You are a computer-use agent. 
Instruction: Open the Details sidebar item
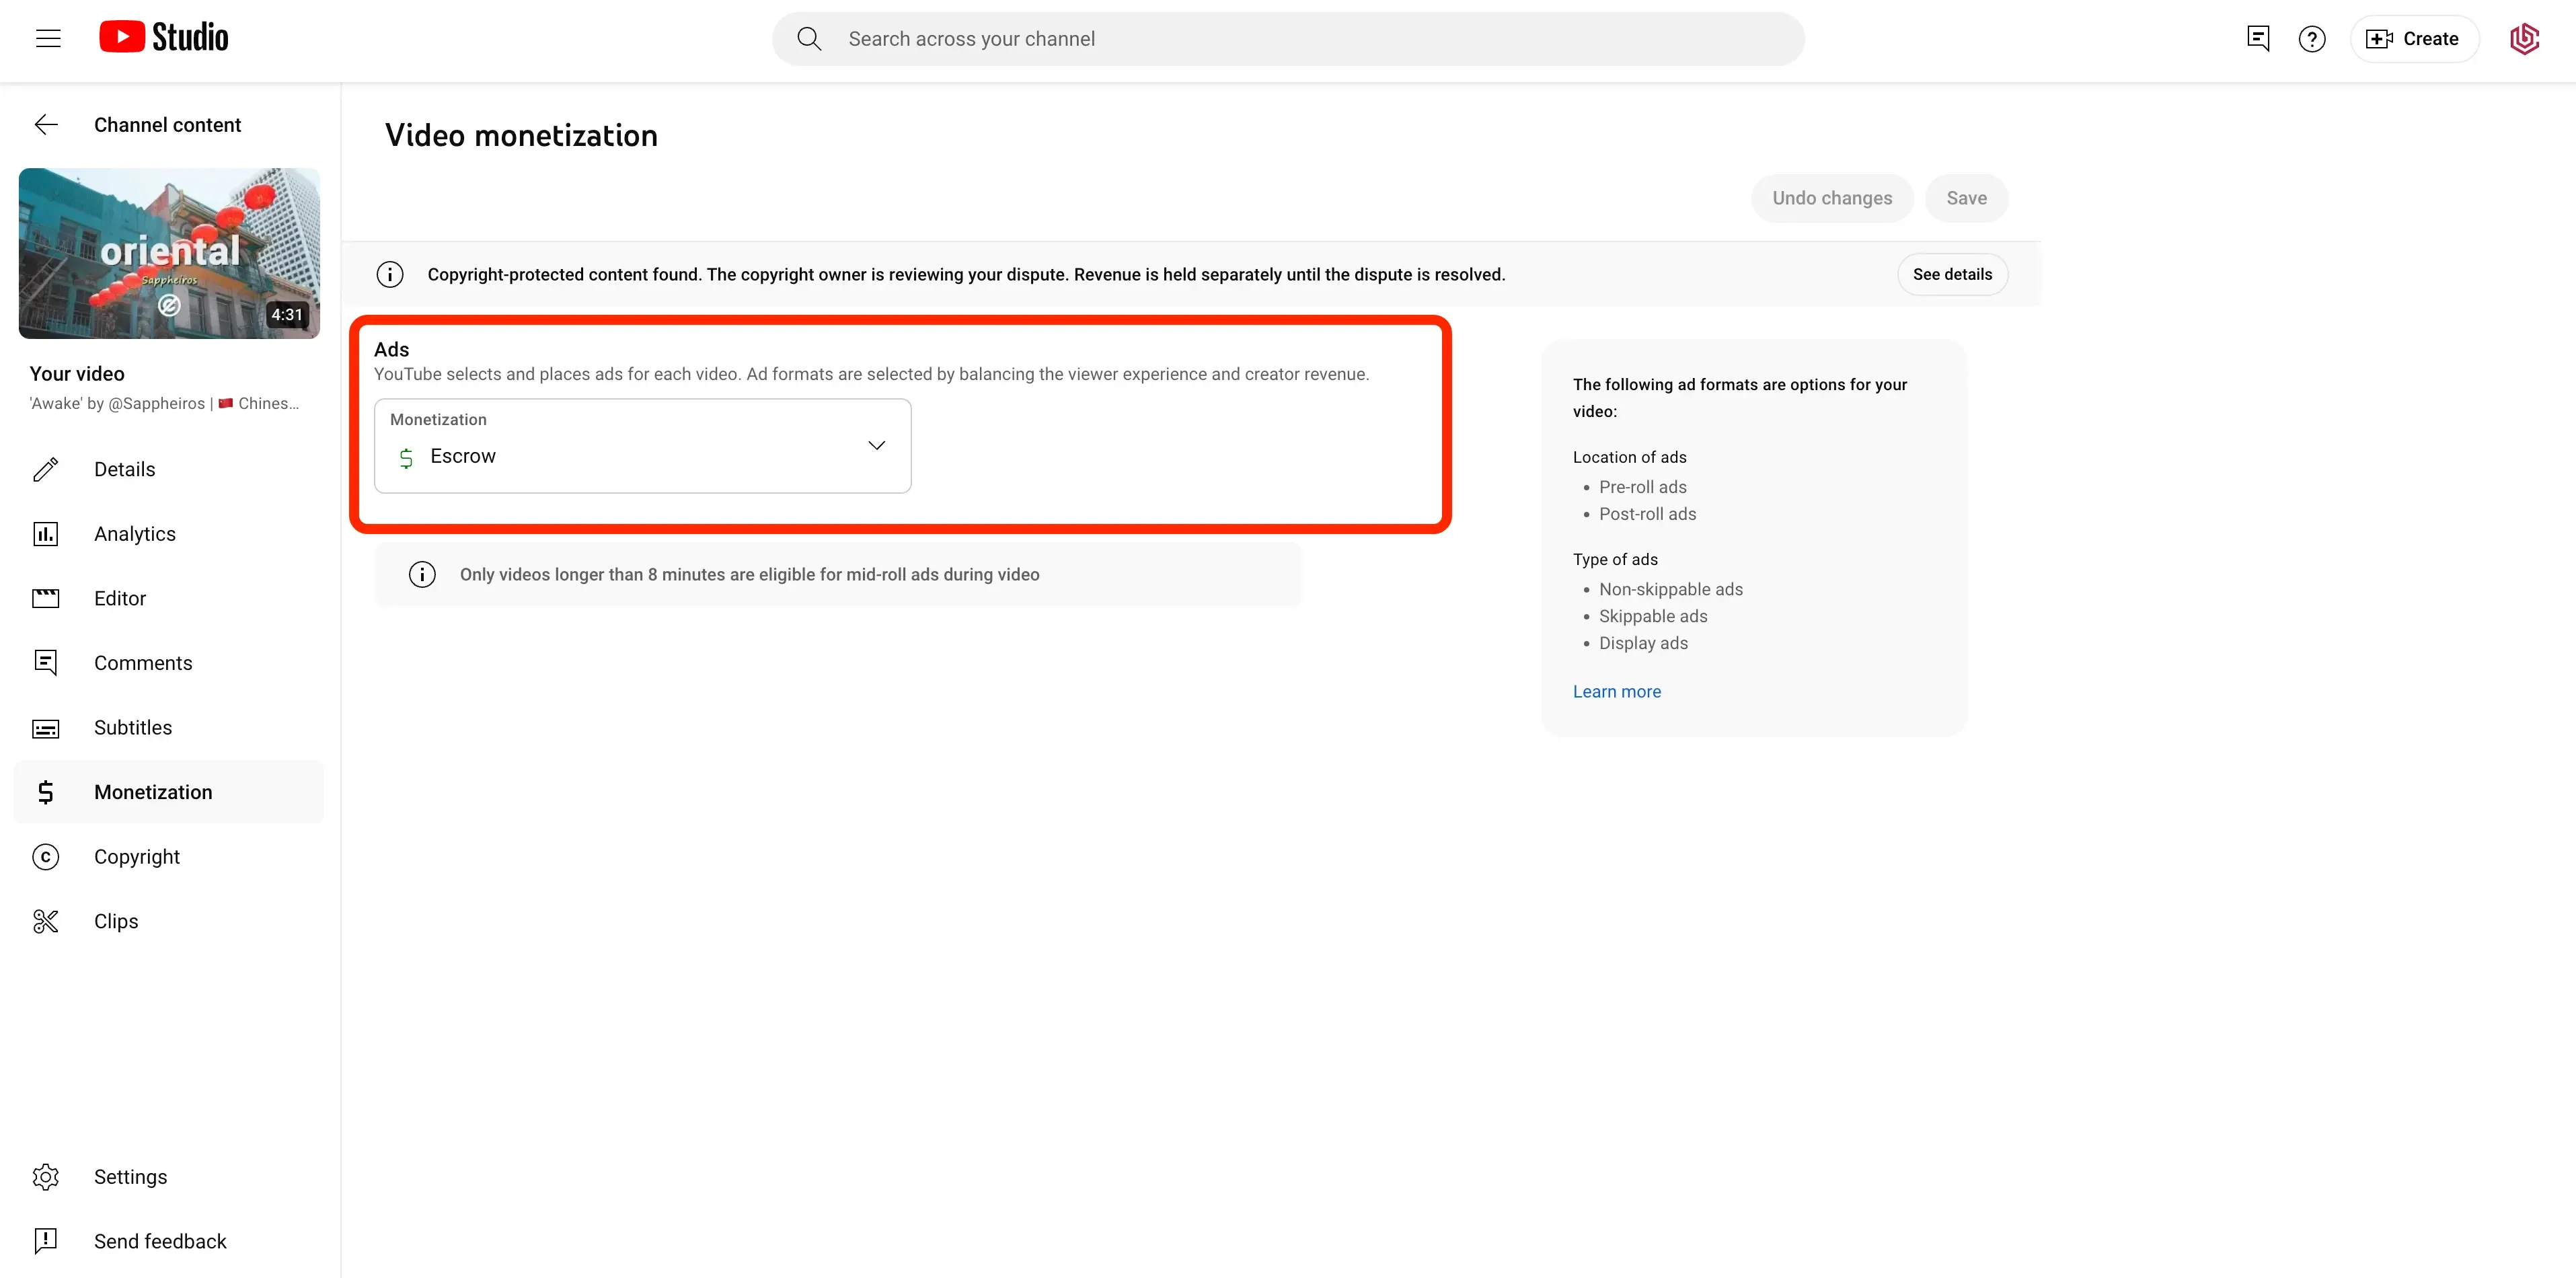click(169, 469)
